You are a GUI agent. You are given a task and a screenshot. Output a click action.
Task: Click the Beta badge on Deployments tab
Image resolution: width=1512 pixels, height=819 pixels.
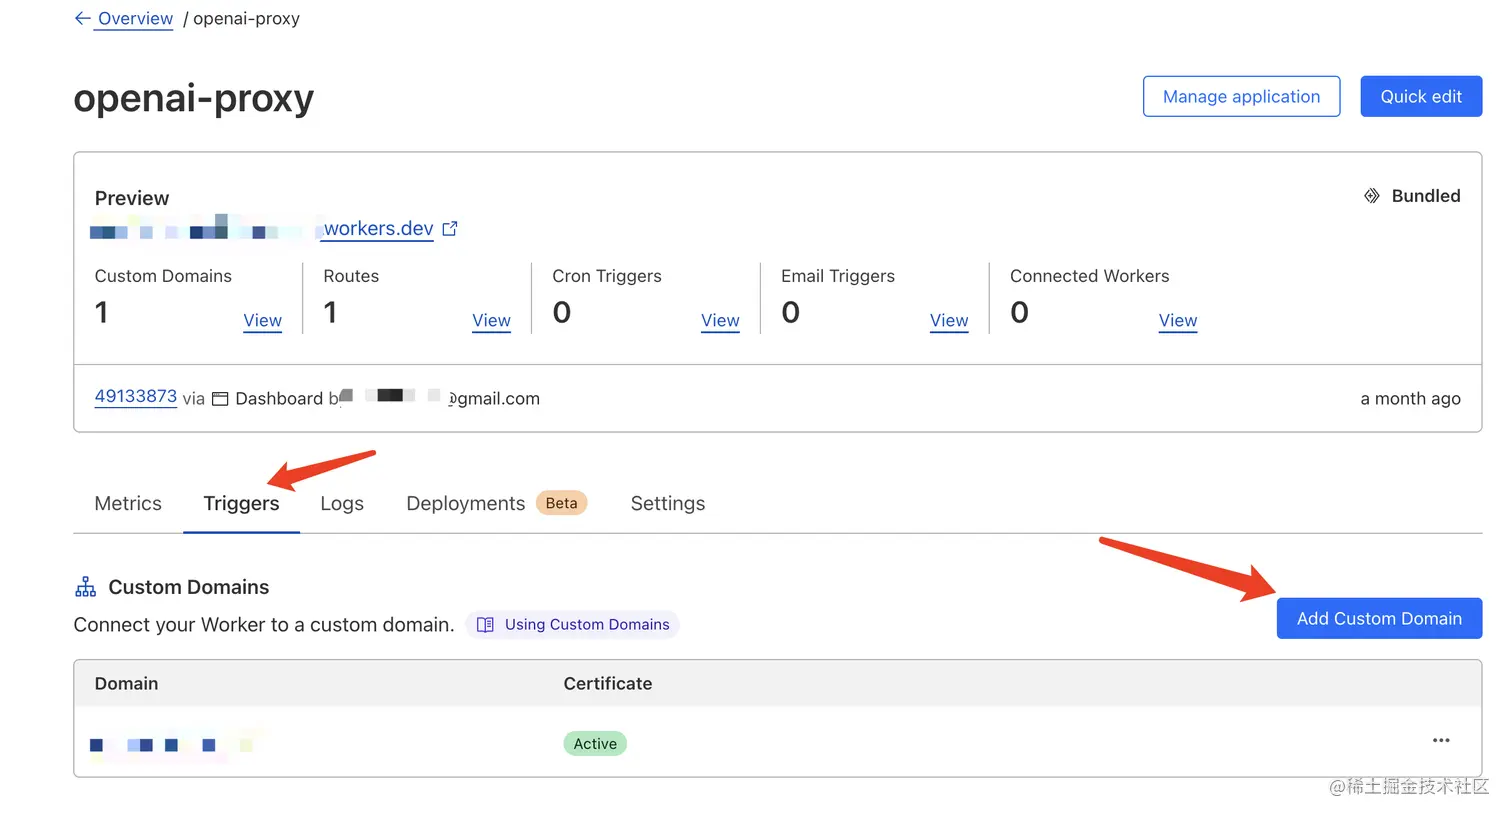[561, 503]
